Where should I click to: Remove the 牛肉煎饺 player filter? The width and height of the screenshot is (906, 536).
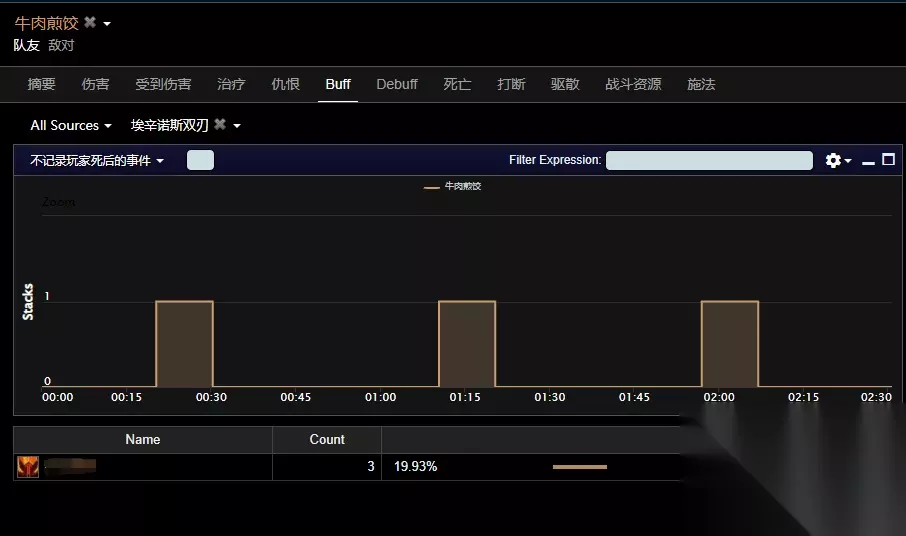click(x=90, y=23)
